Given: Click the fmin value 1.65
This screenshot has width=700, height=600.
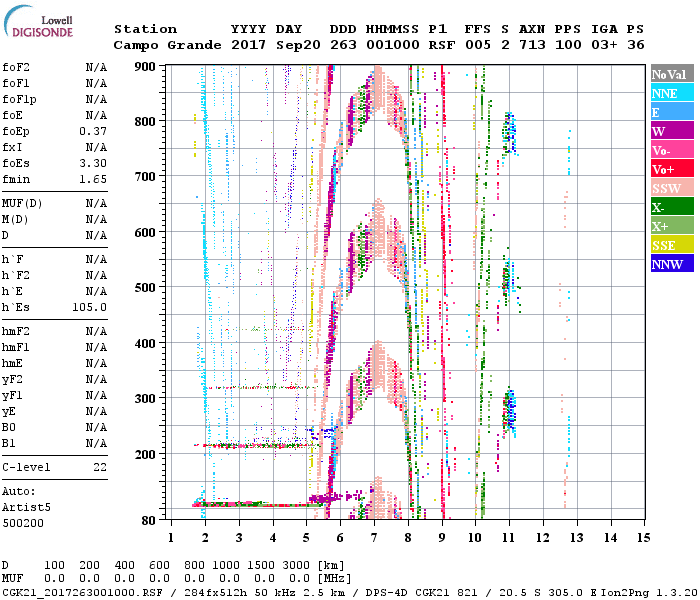Looking at the screenshot, I should pyautogui.click(x=94, y=179).
